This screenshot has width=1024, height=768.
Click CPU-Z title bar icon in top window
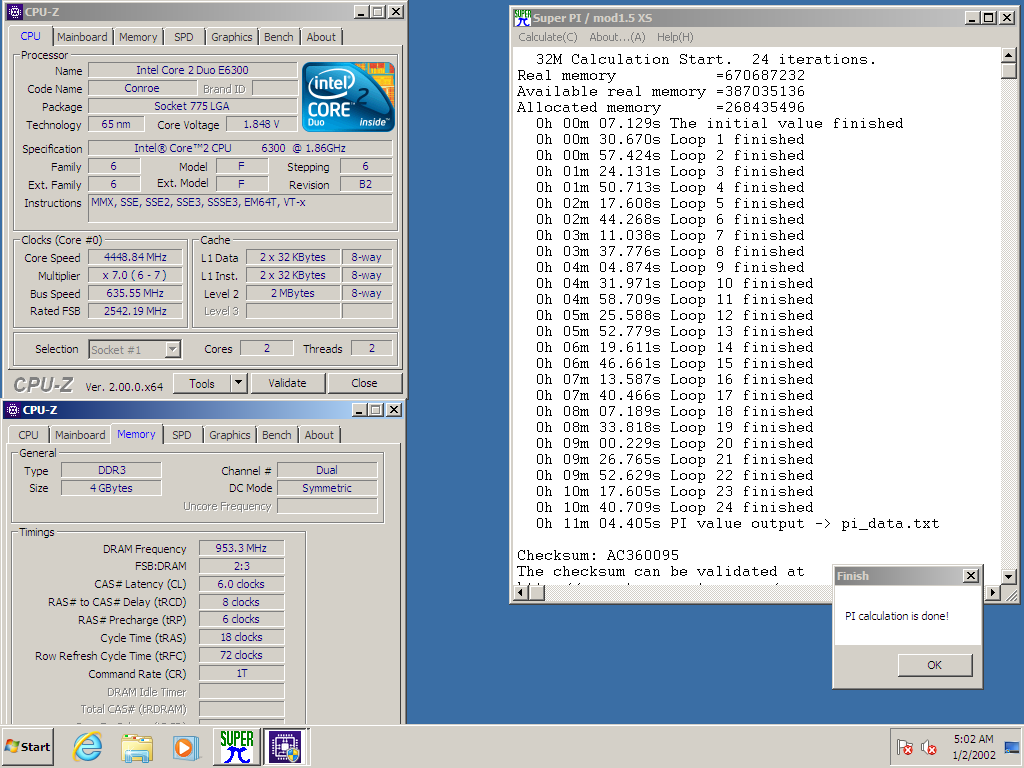14,12
